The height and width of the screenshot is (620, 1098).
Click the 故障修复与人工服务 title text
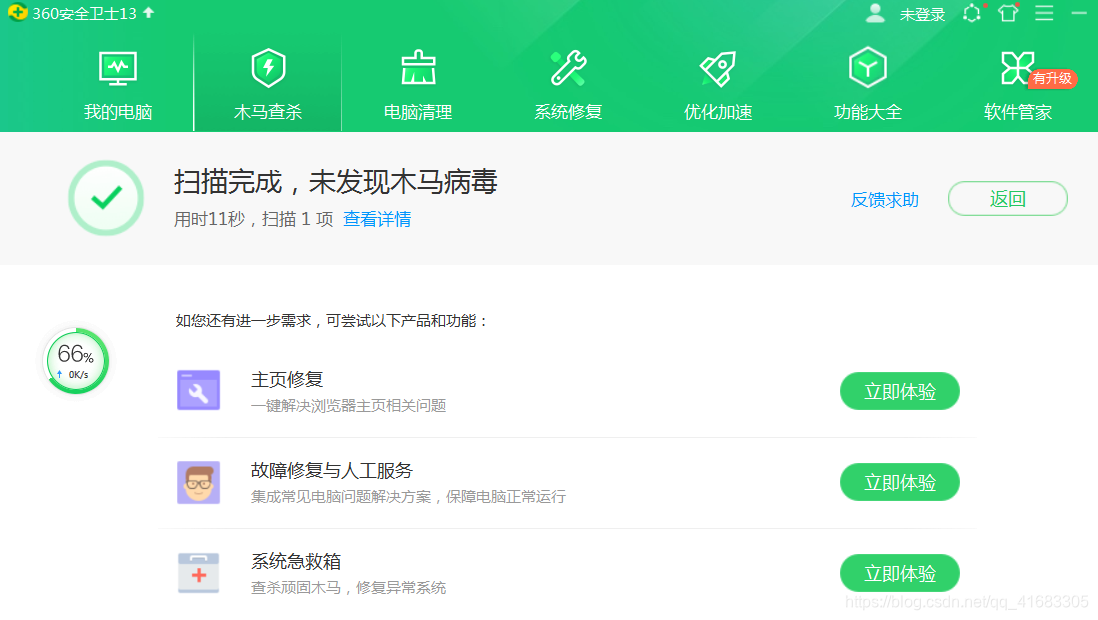coord(332,471)
